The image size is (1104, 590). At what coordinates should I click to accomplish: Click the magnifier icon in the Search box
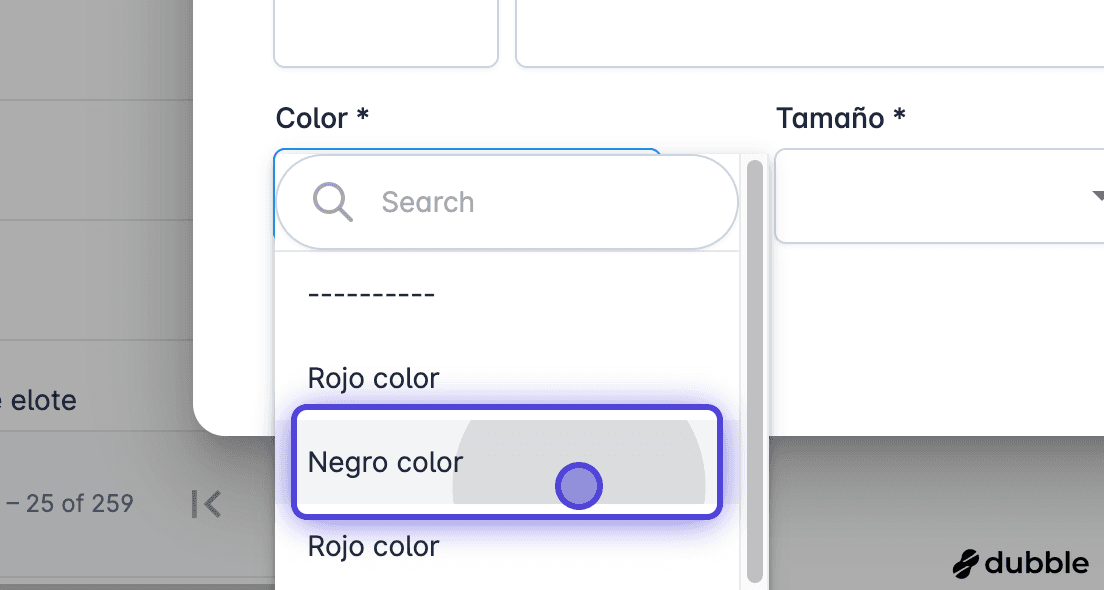332,202
